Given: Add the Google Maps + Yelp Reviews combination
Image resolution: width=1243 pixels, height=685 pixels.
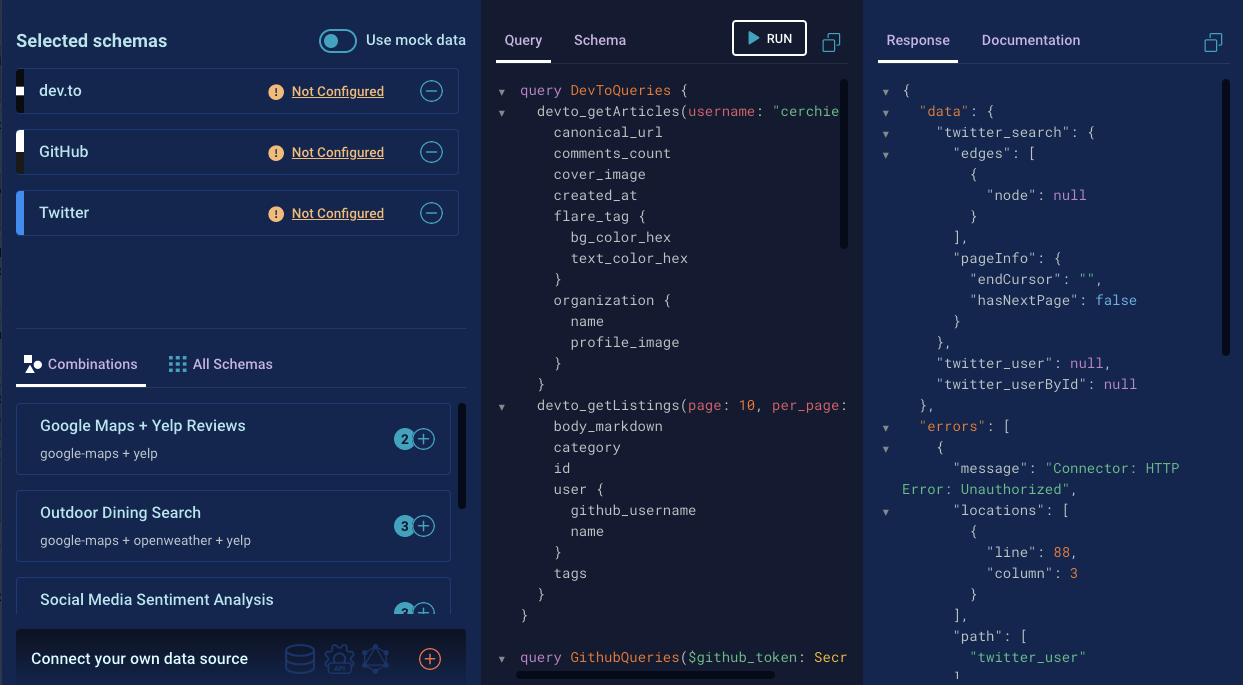Looking at the screenshot, I should point(424,439).
